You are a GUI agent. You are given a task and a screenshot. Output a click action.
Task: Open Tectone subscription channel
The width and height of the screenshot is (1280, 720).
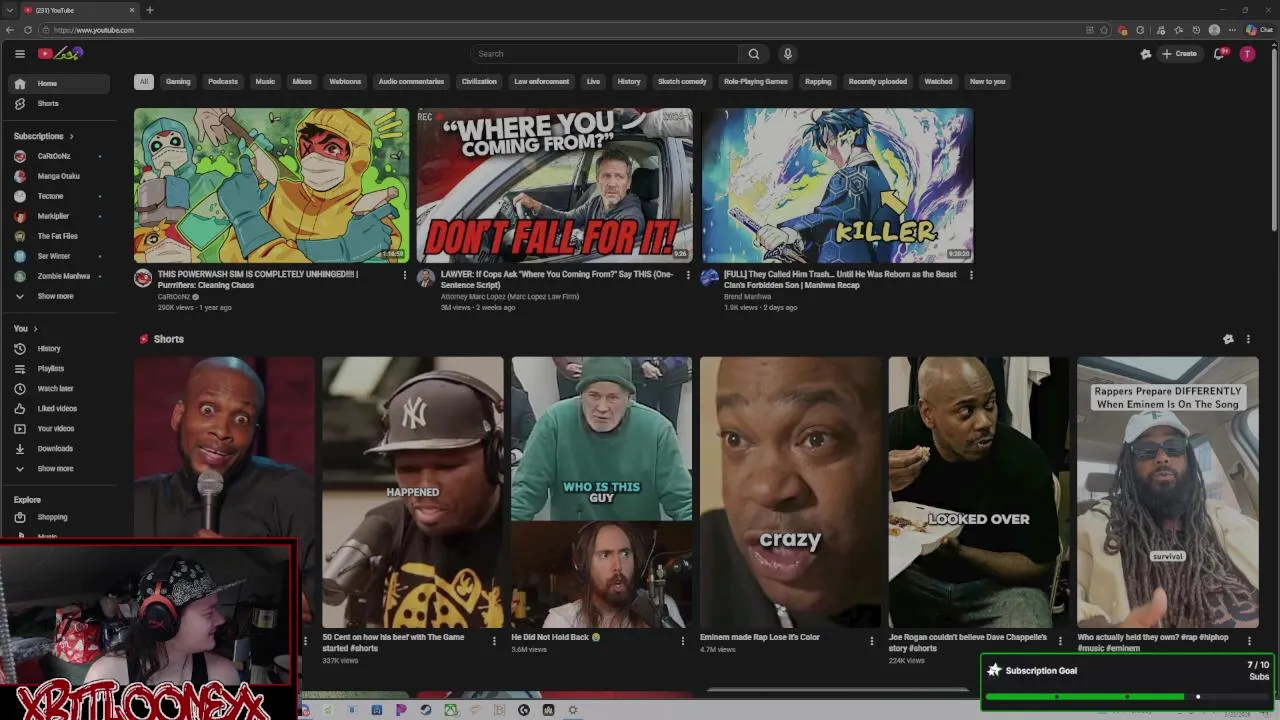point(59,197)
